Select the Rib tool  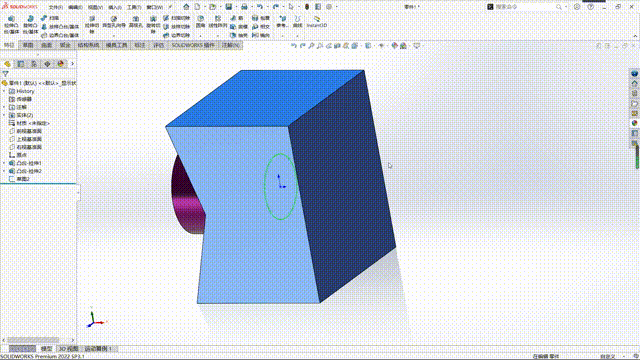237,18
